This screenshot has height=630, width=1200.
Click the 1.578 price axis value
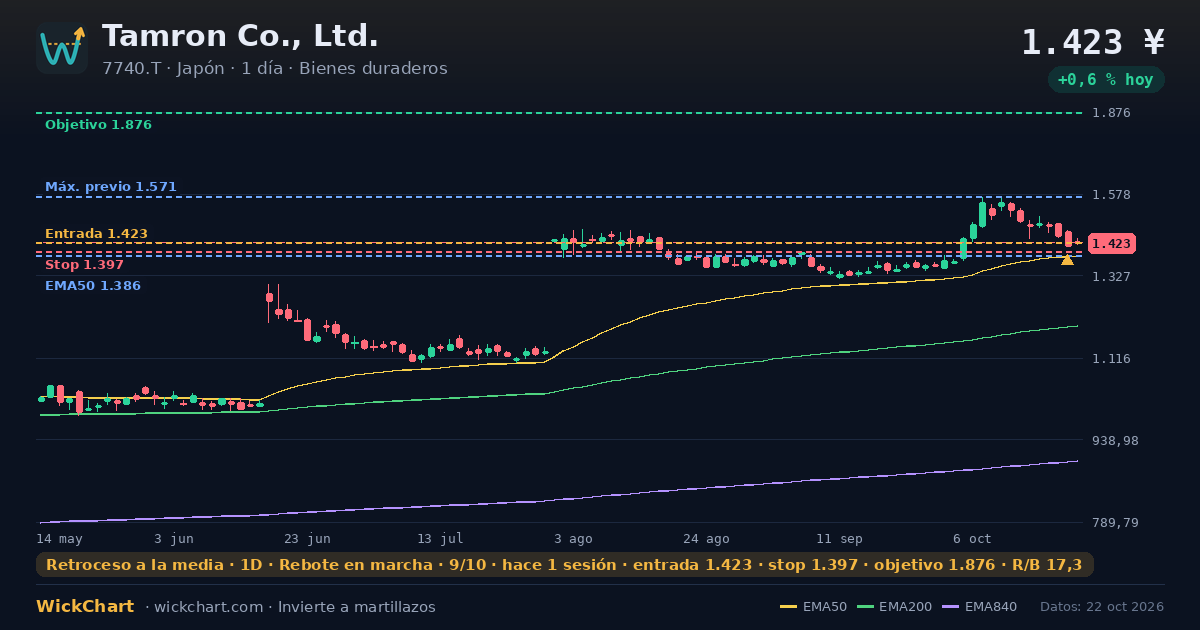1111,195
